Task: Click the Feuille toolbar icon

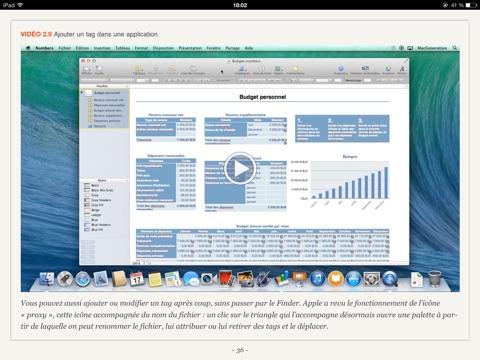Action: 99,70
